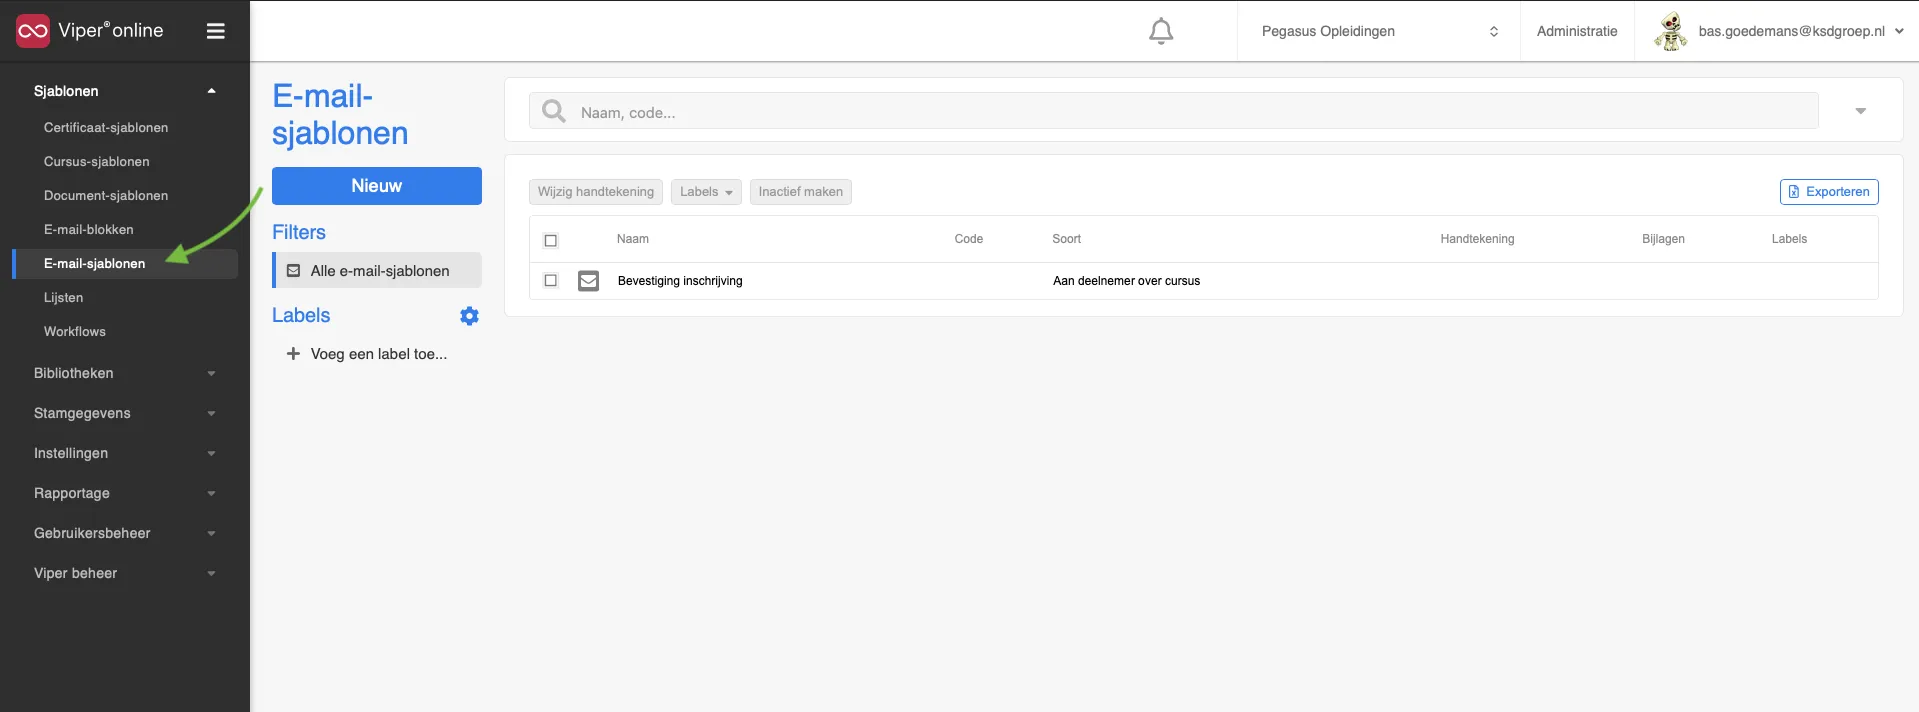
Task: Click the Bijlagen column header
Action: coord(1663,239)
